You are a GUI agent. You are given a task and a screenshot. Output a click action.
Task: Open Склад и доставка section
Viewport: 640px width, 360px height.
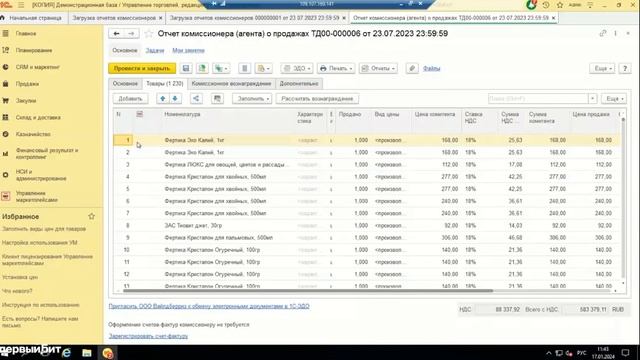tap(38, 117)
